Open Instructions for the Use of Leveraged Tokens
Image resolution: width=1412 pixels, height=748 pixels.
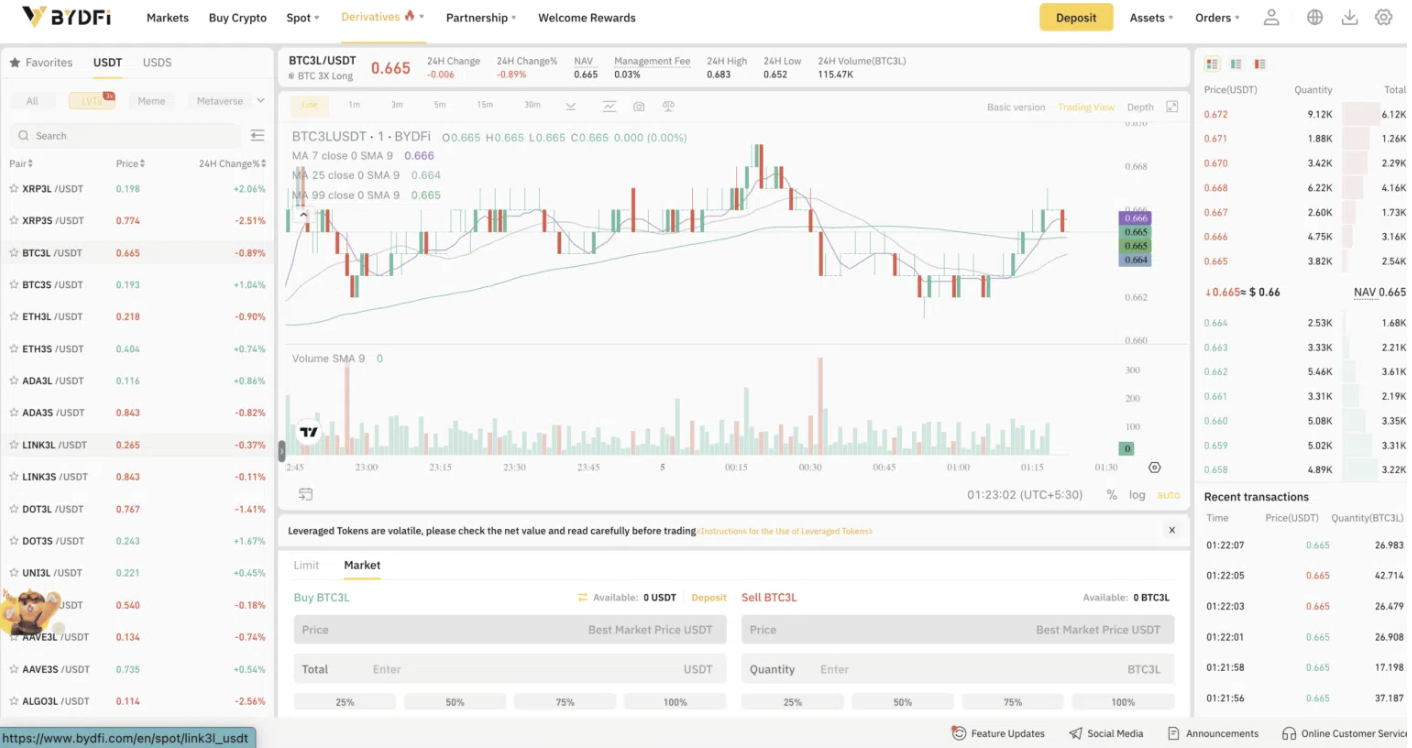(785, 531)
